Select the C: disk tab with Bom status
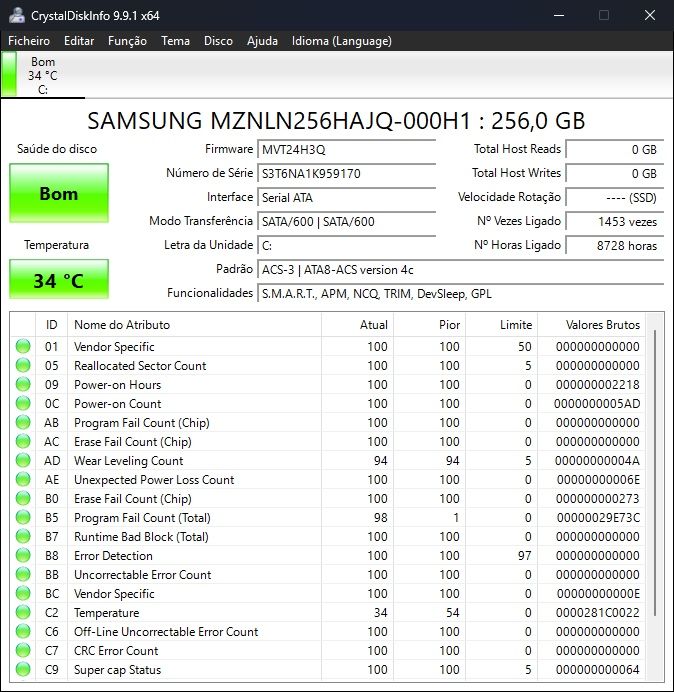674x692 pixels. pyautogui.click(x=43, y=75)
